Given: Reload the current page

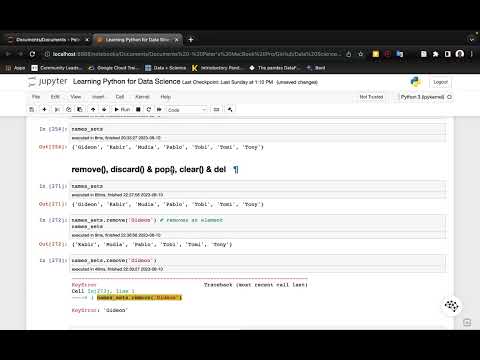Looking at the screenshot, I should point(32,54).
